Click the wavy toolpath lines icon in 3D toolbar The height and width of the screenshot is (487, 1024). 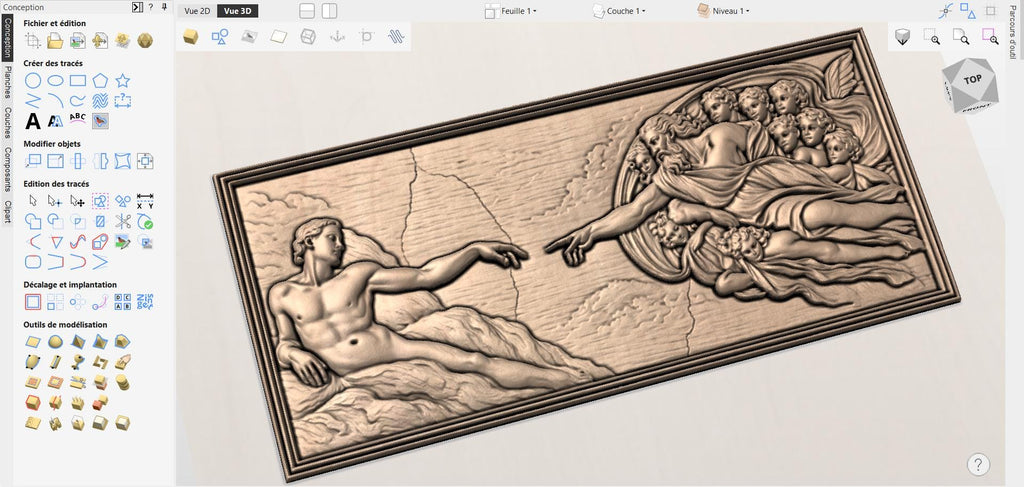396,37
